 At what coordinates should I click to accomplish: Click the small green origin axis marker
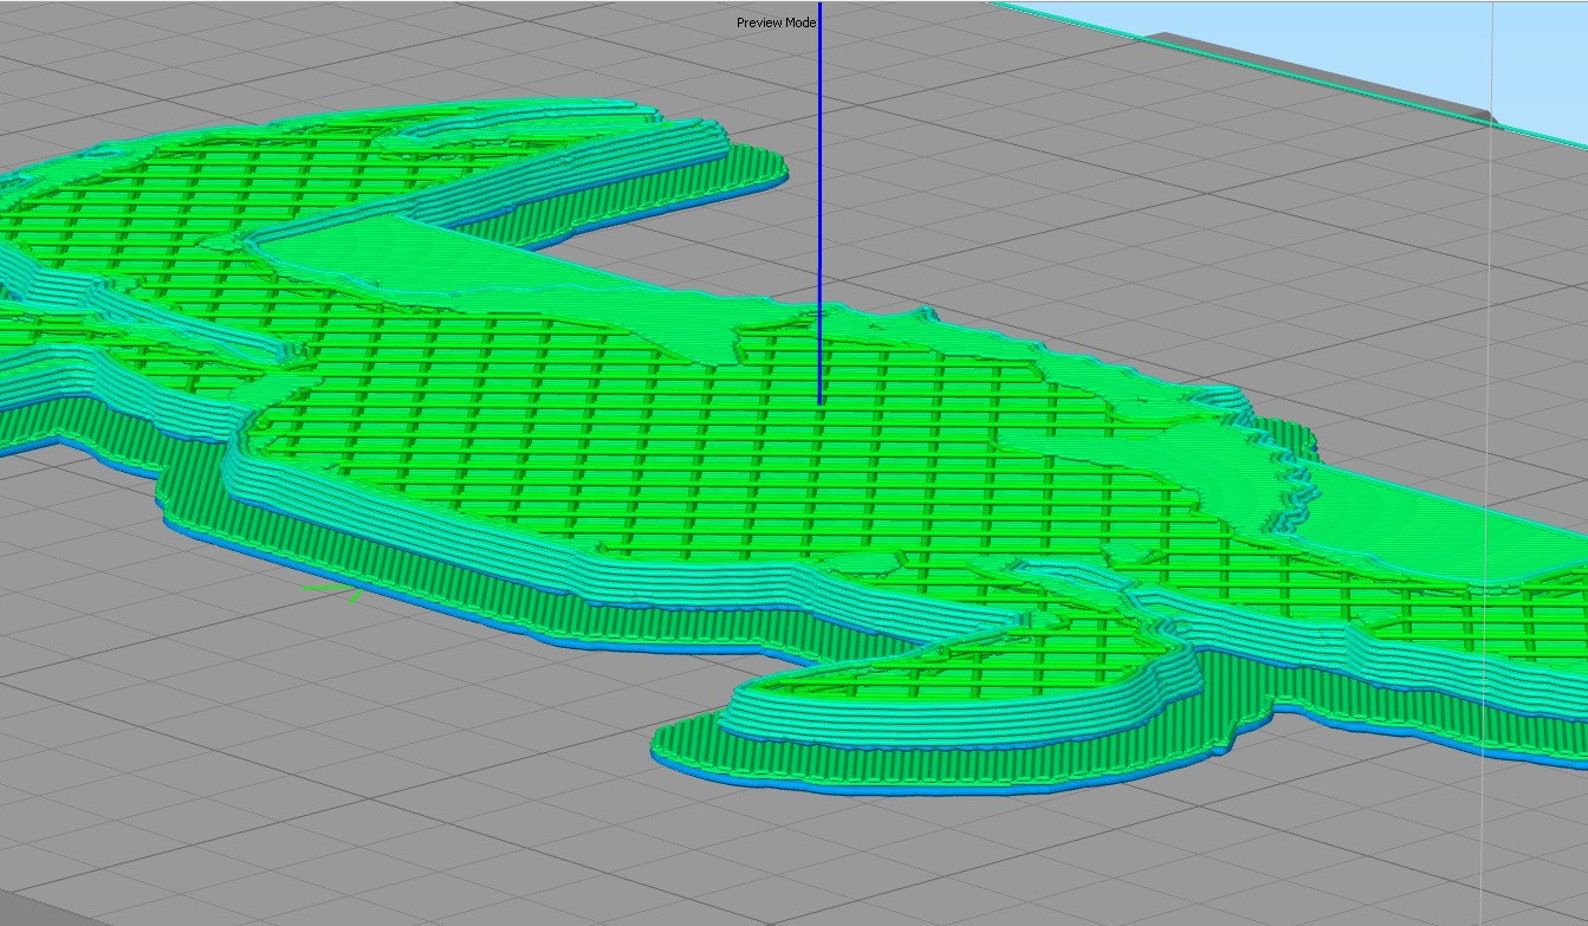[332, 592]
